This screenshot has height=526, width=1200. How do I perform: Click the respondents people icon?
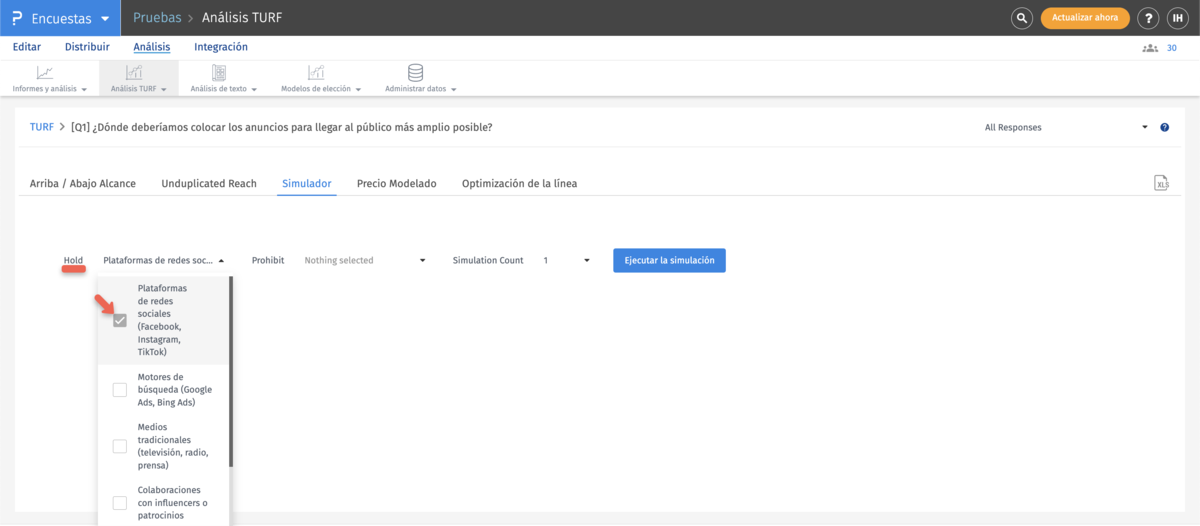pyautogui.click(x=1150, y=48)
